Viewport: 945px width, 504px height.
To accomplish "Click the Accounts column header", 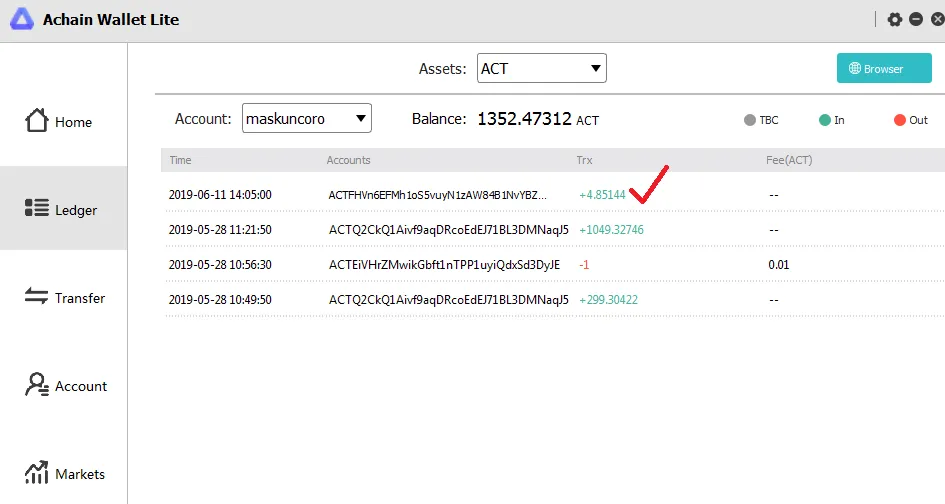I will (x=348, y=160).
